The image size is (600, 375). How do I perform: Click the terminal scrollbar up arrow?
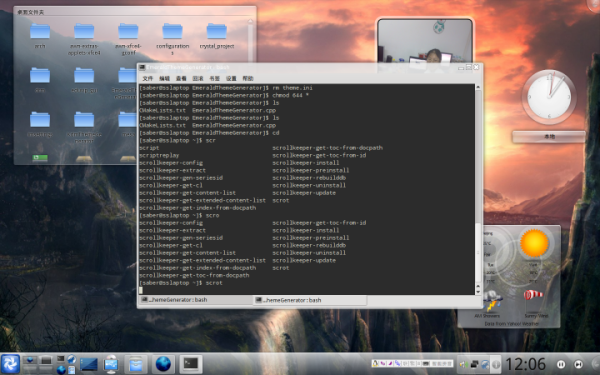[478, 87]
